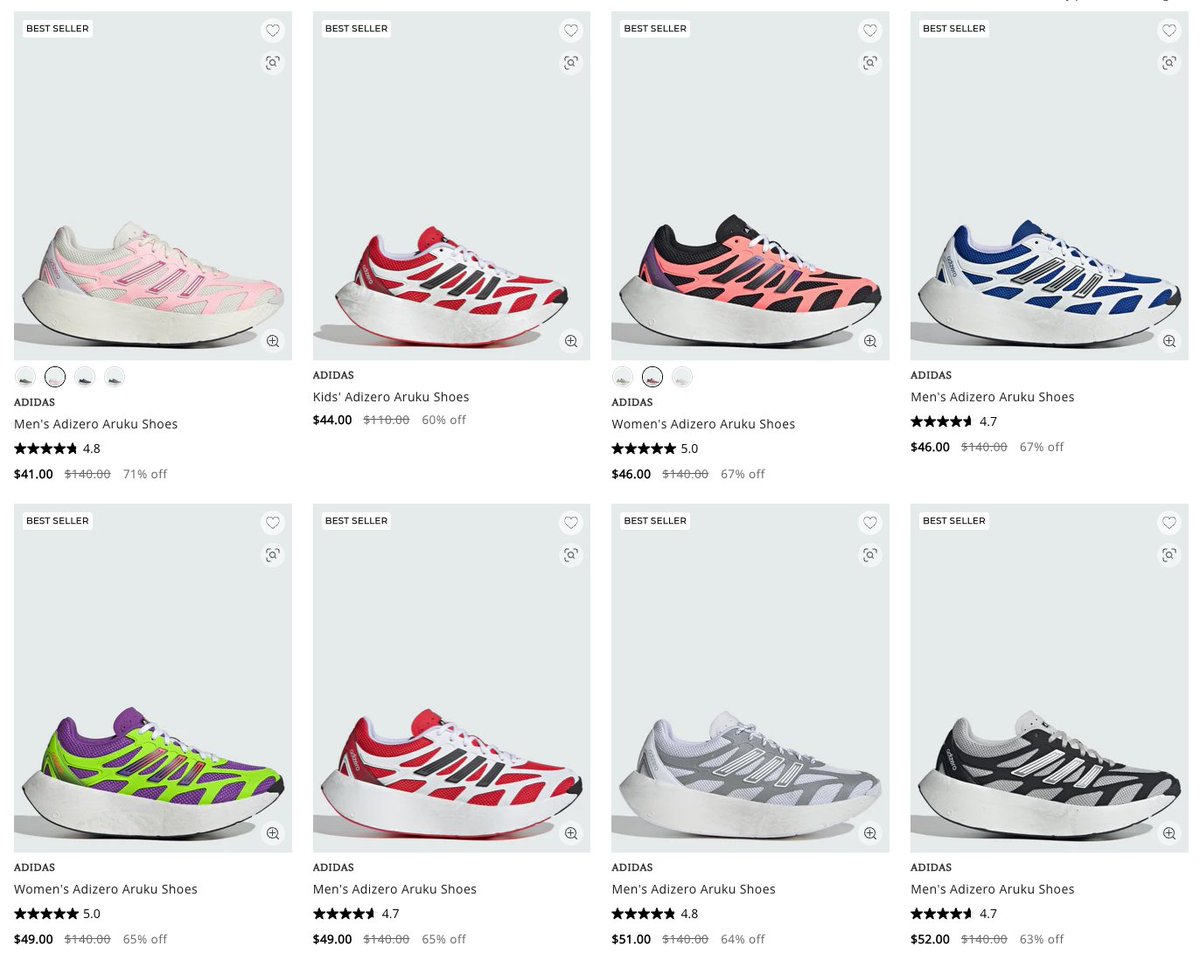Image resolution: width=1200 pixels, height=967 pixels.
Task: Open Men's Adizero Aruku Shoes $51.00 title
Action: pos(694,889)
